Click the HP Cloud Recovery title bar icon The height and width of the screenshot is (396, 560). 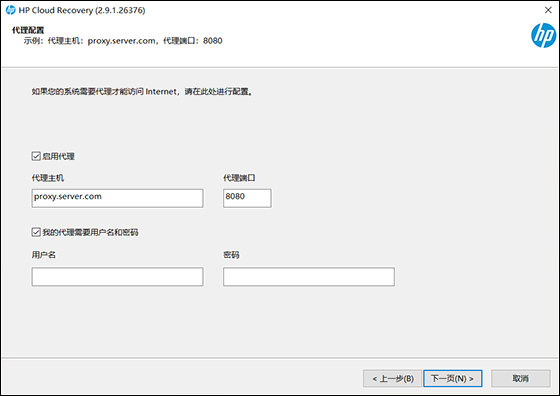coord(10,10)
